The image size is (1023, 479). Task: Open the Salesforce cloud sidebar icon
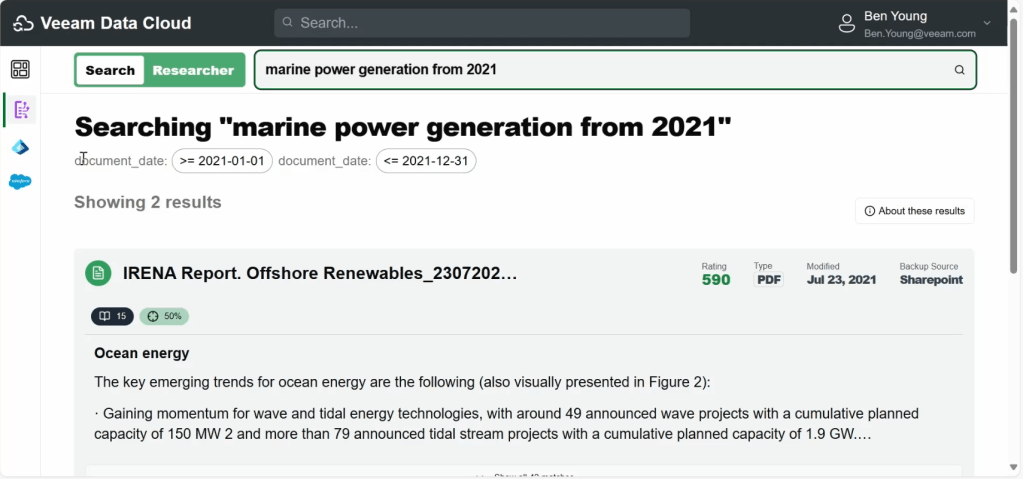tap(20, 182)
